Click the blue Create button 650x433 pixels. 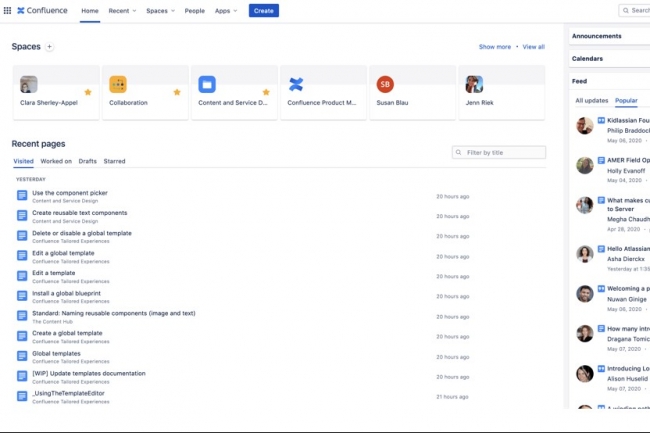(x=264, y=11)
